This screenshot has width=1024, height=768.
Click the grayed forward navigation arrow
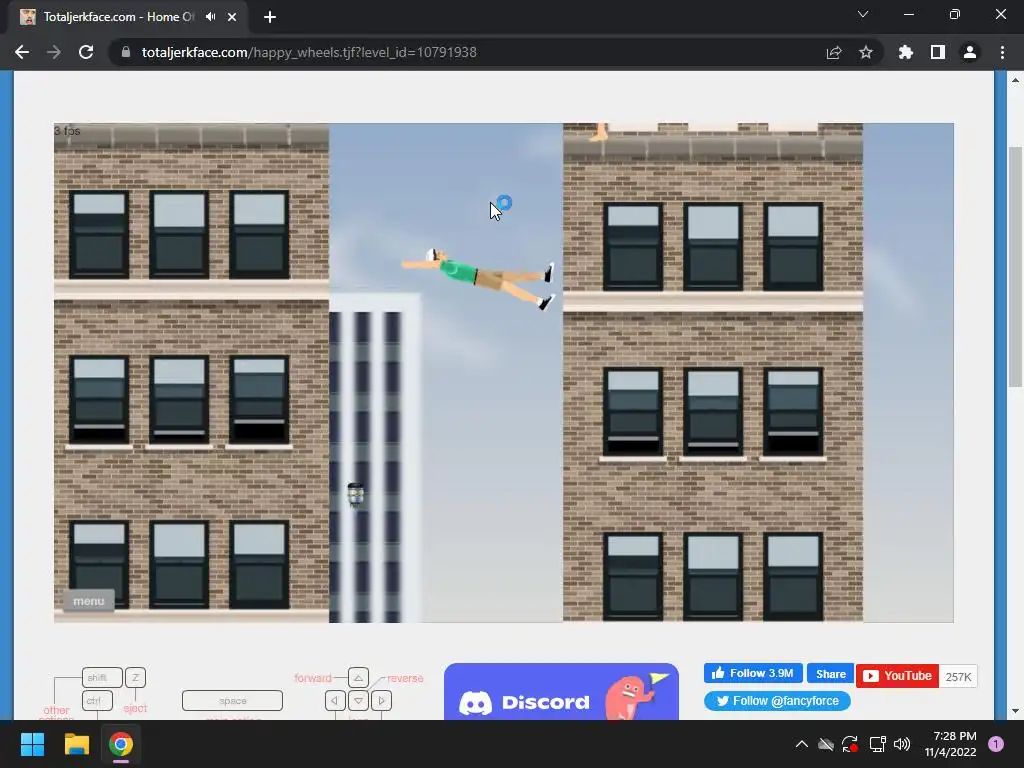click(x=54, y=52)
